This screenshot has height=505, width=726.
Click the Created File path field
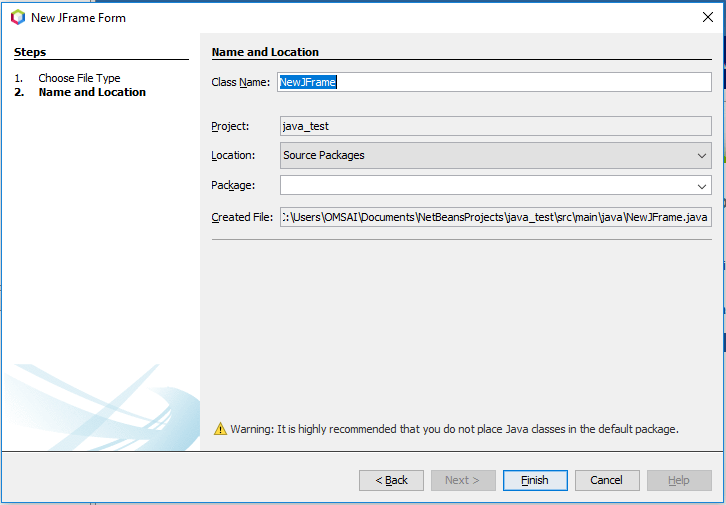click(x=495, y=217)
